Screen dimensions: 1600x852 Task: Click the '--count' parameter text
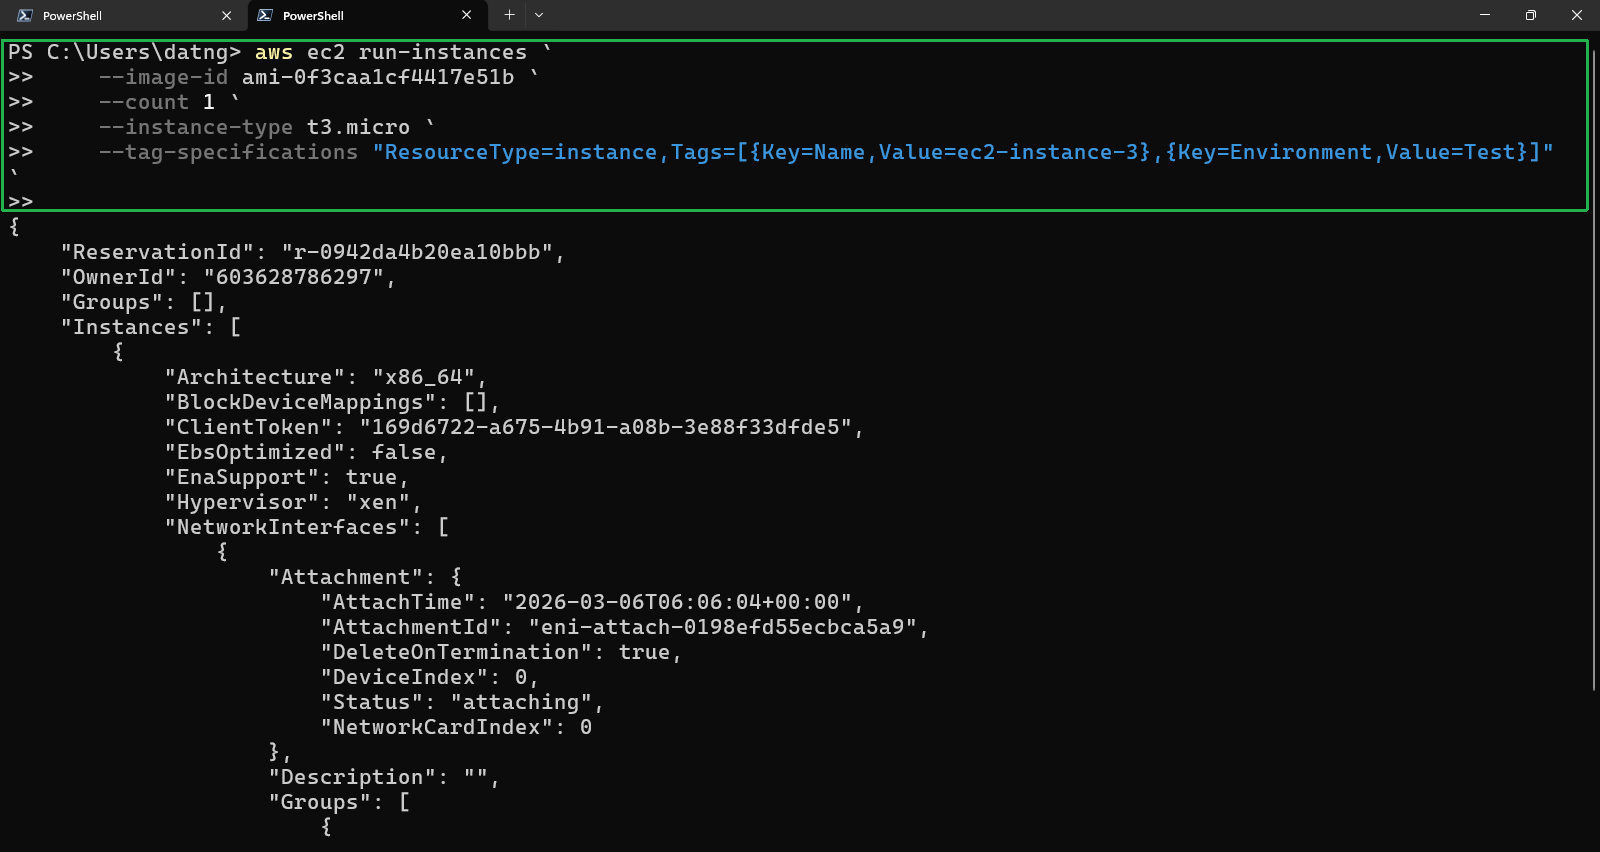pyautogui.click(x=144, y=102)
